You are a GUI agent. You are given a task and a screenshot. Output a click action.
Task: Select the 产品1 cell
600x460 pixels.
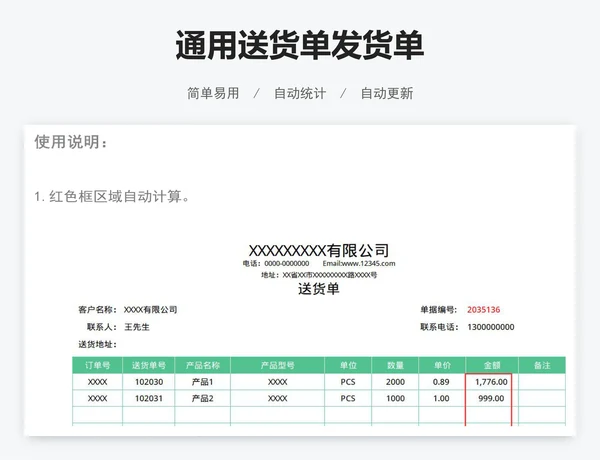(202, 382)
